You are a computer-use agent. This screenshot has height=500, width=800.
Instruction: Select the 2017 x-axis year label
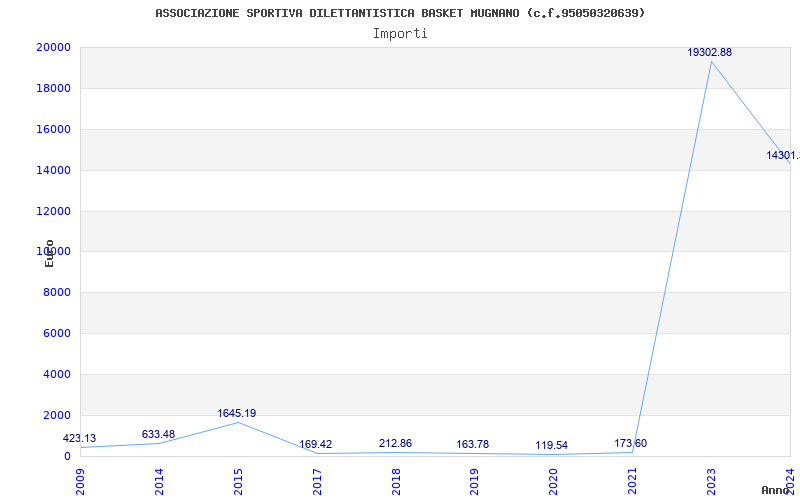pyautogui.click(x=317, y=482)
